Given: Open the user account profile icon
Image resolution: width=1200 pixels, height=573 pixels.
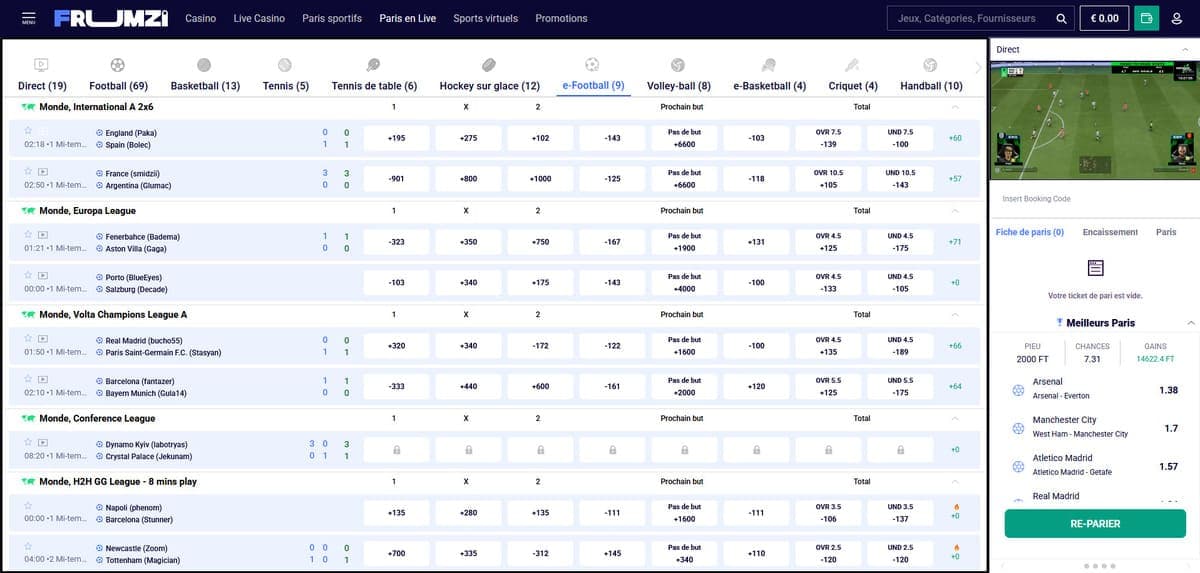Looking at the screenshot, I should pos(1177,18).
